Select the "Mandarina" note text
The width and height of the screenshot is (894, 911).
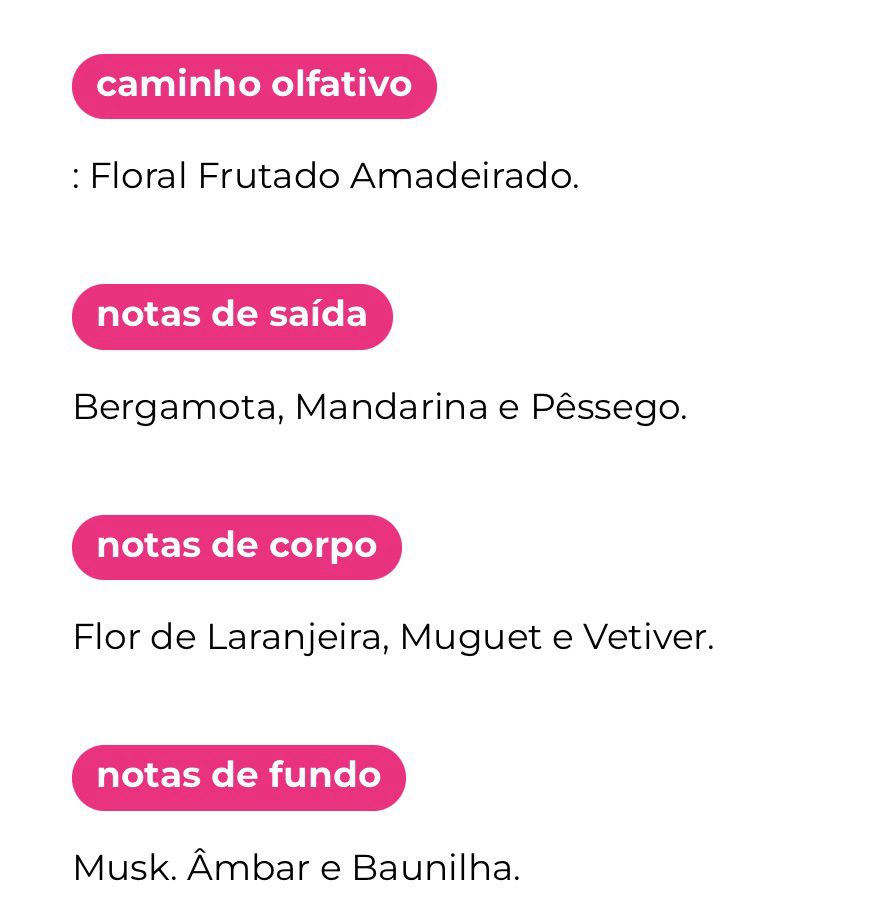pos(391,407)
